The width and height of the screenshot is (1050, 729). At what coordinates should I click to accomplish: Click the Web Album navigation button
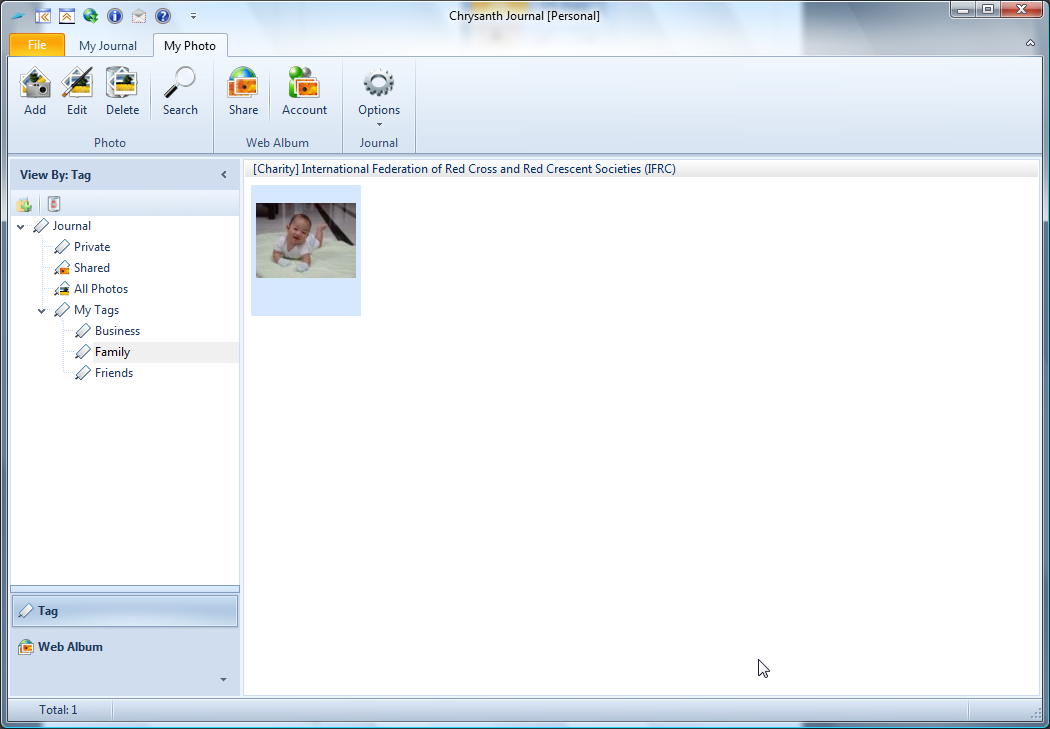(x=70, y=647)
